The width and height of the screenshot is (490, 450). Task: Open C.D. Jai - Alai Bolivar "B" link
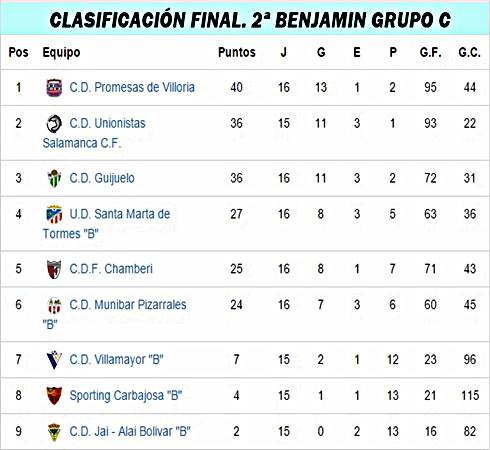(x=130, y=431)
